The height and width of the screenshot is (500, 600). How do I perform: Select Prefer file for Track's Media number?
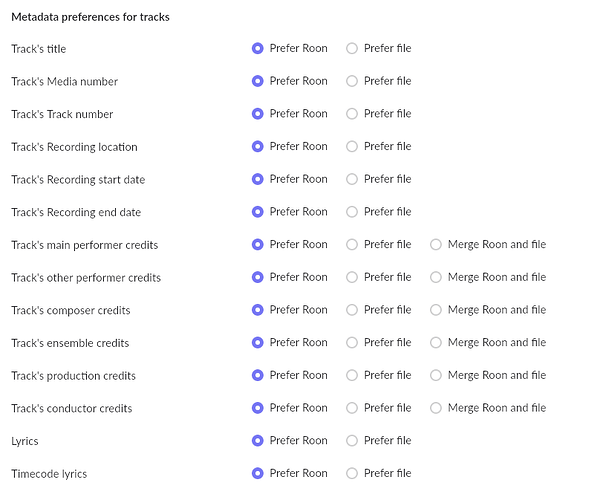click(x=352, y=81)
